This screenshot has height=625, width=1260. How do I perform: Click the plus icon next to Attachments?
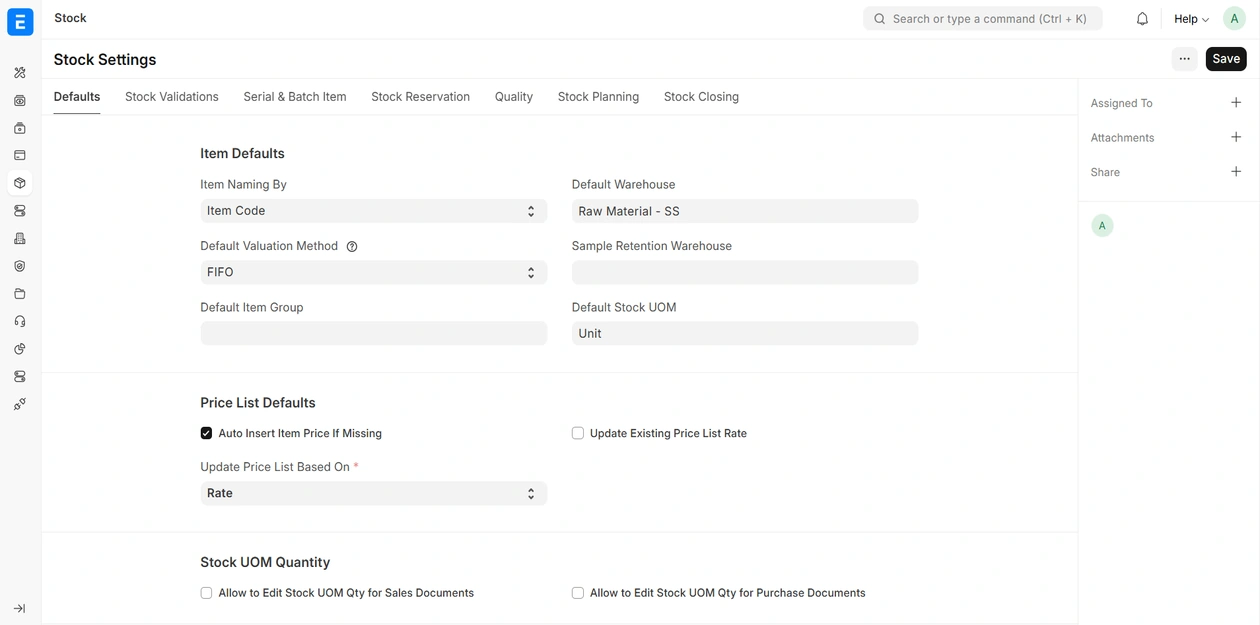[x=1236, y=137]
